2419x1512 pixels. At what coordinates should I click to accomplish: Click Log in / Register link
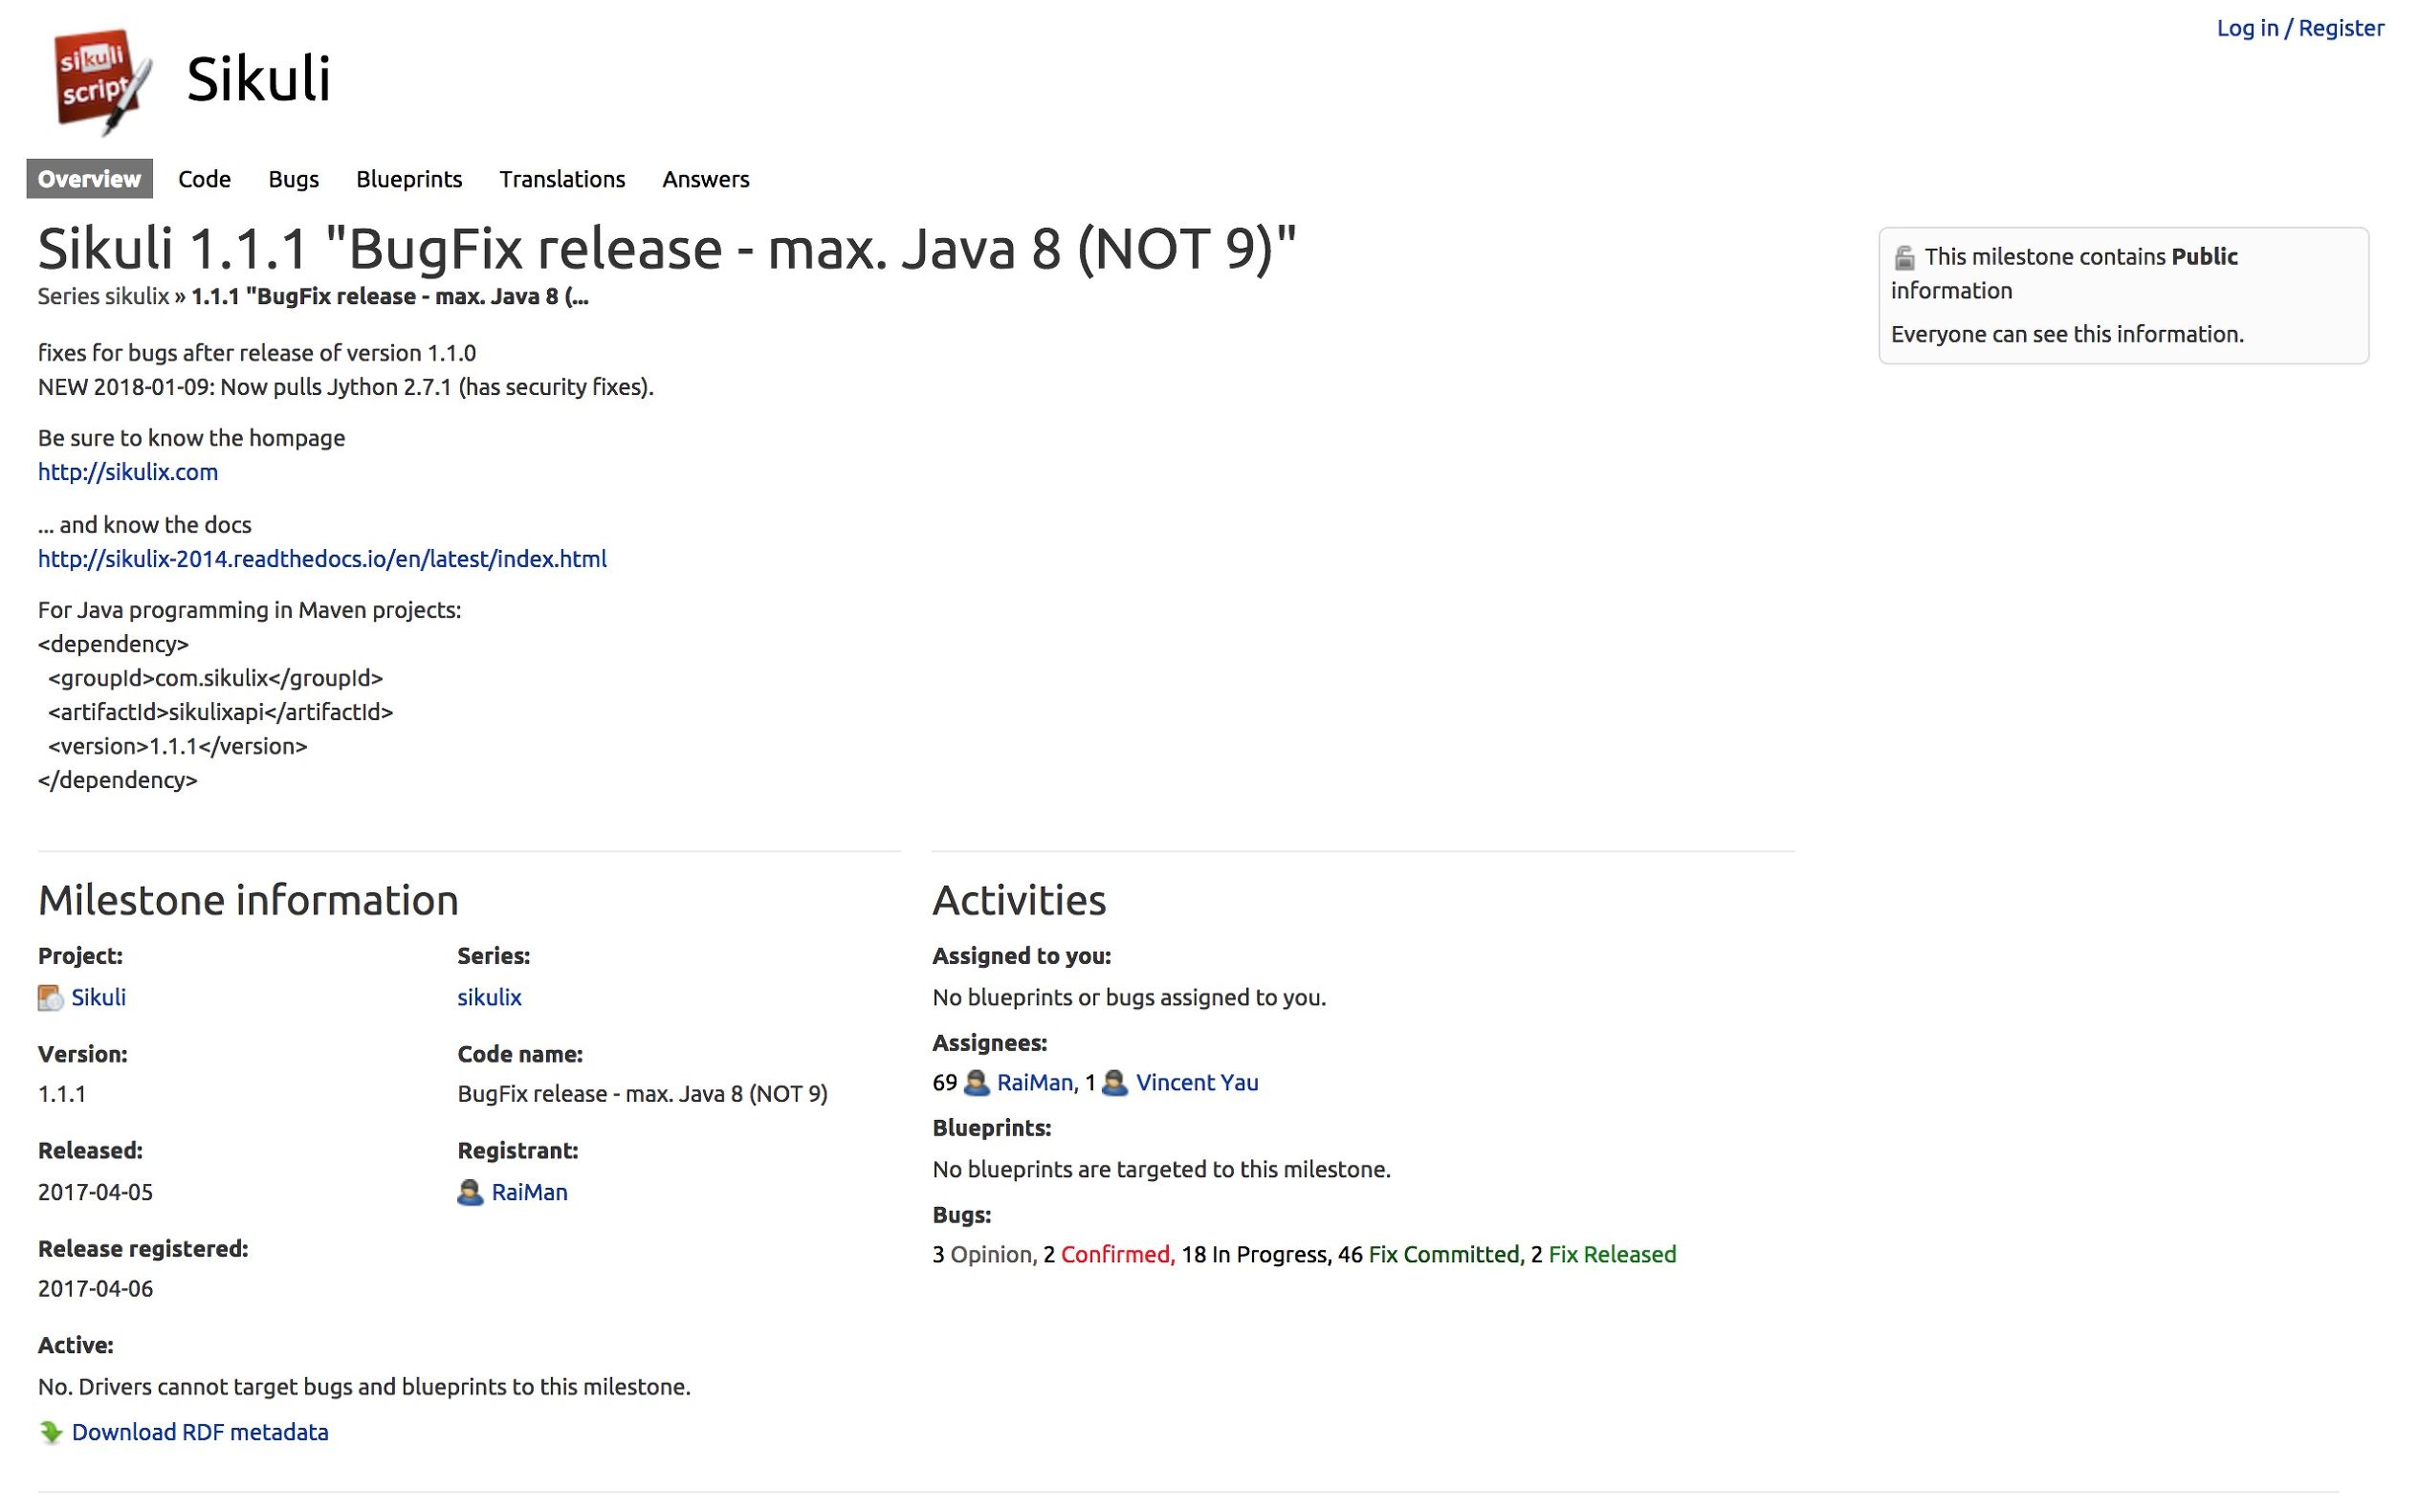click(x=2299, y=28)
